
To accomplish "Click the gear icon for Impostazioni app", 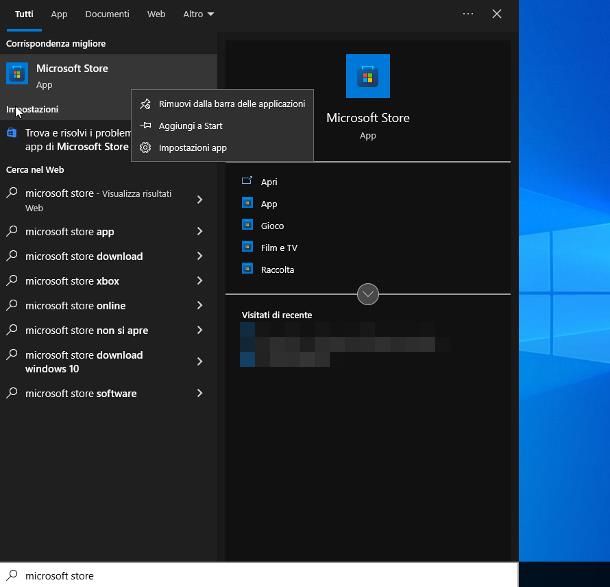I will [145, 148].
